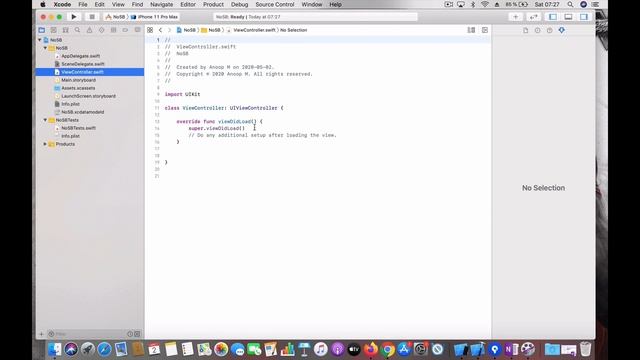Select AppDelegate.swift in navigator
This screenshot has width=640, height=360.
coord(80,56)
